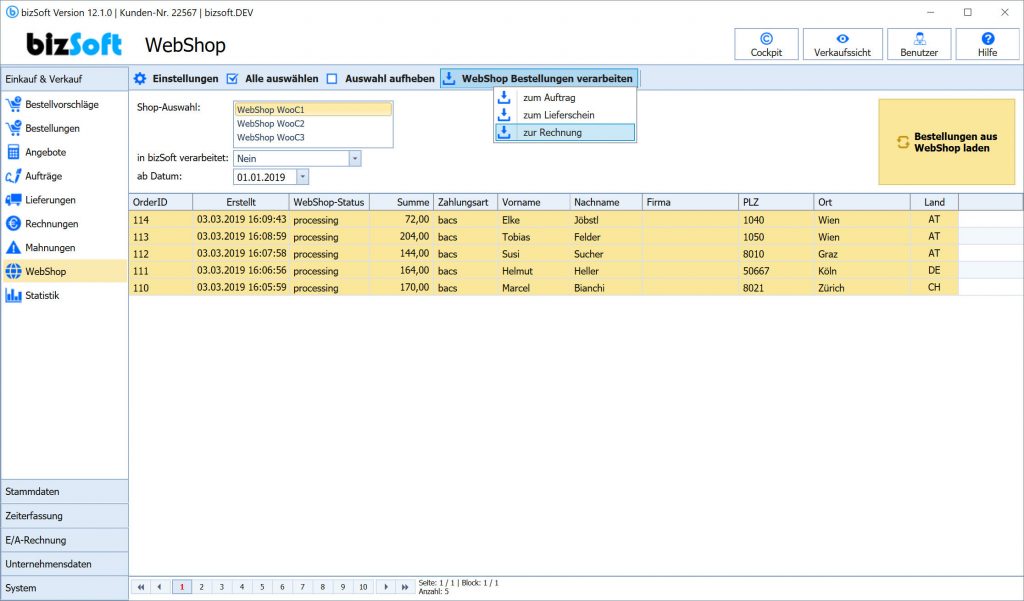Open the in bizSoft verarbeitet dropdown
Image resolution: width=1024 pixels, height=601 pixels.
[355, 158]
